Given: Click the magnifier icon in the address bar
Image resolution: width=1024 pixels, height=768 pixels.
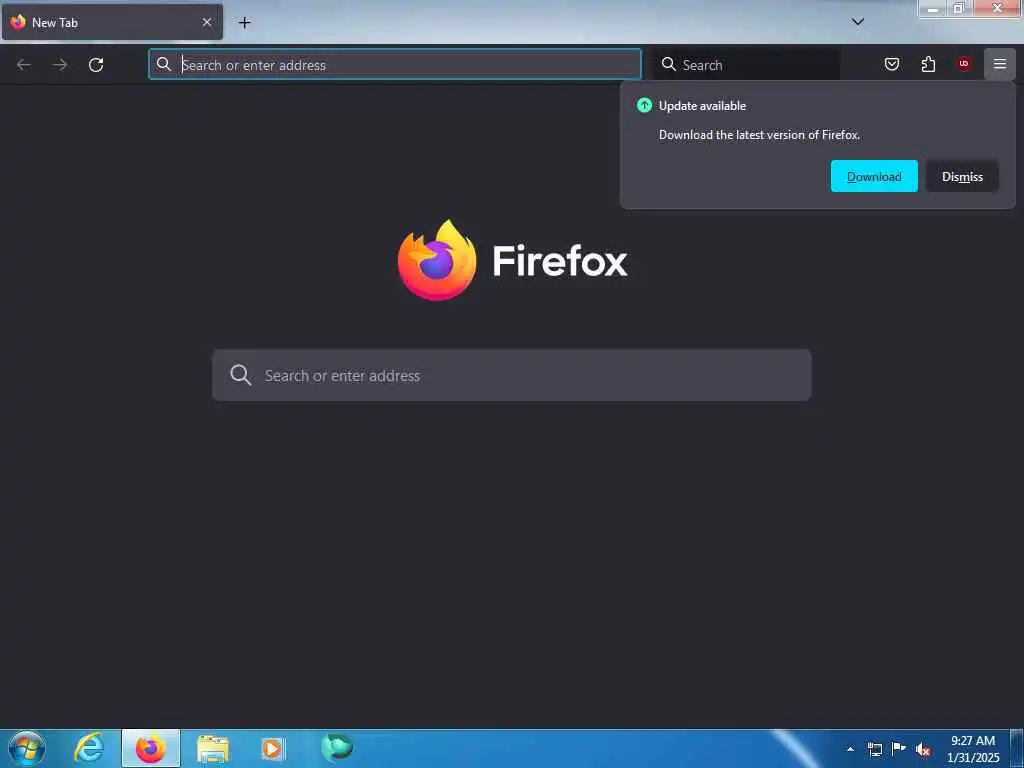Looking at the screenshot, I should tap(164, 64).
